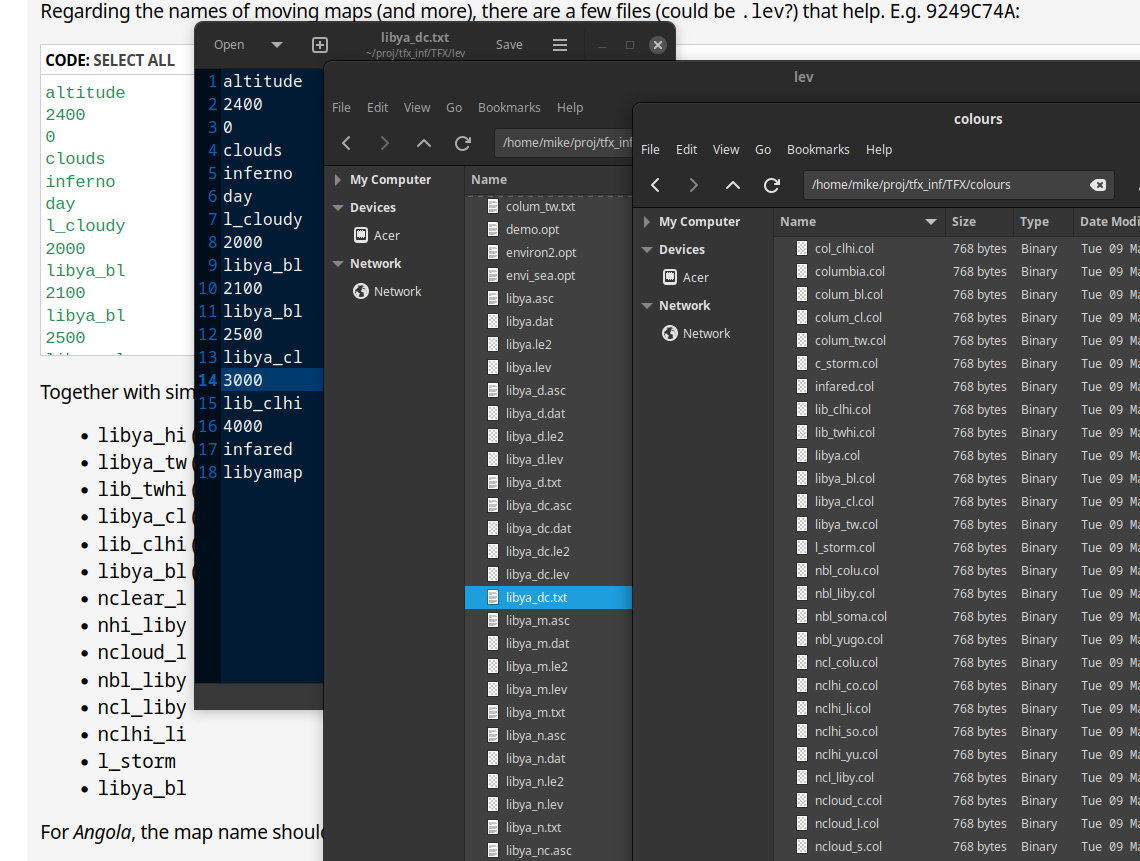Sort colours files by Size column
The image size is (1140, 861).
[964, 222]
